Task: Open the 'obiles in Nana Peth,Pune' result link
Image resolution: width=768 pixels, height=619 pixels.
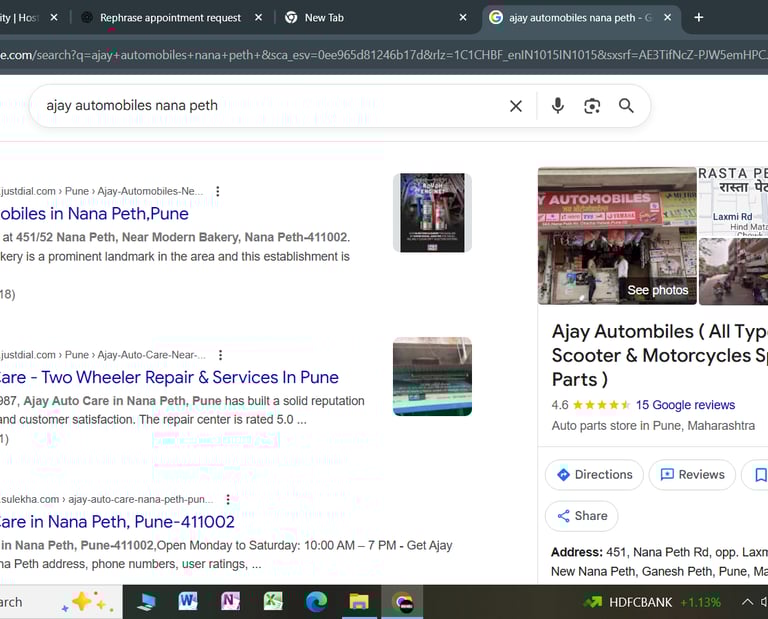Action: pos(94,214)
